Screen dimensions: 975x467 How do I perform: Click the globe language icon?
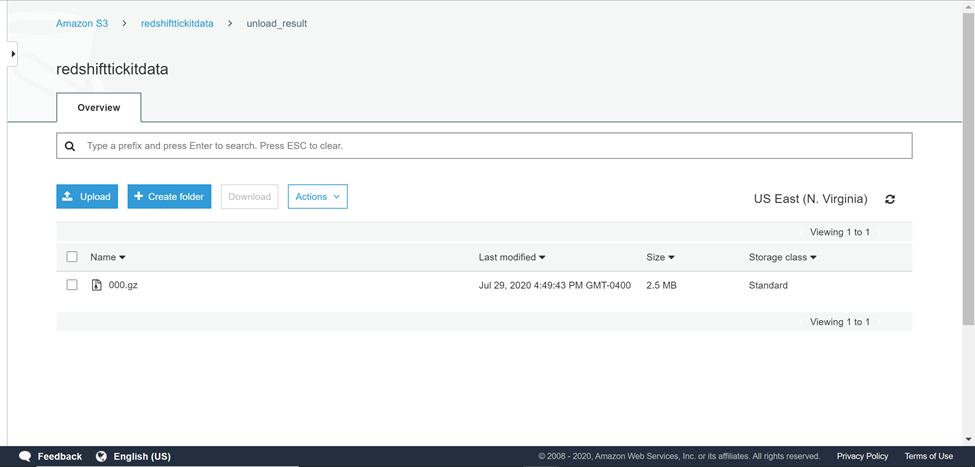click(x=101, y=456)
